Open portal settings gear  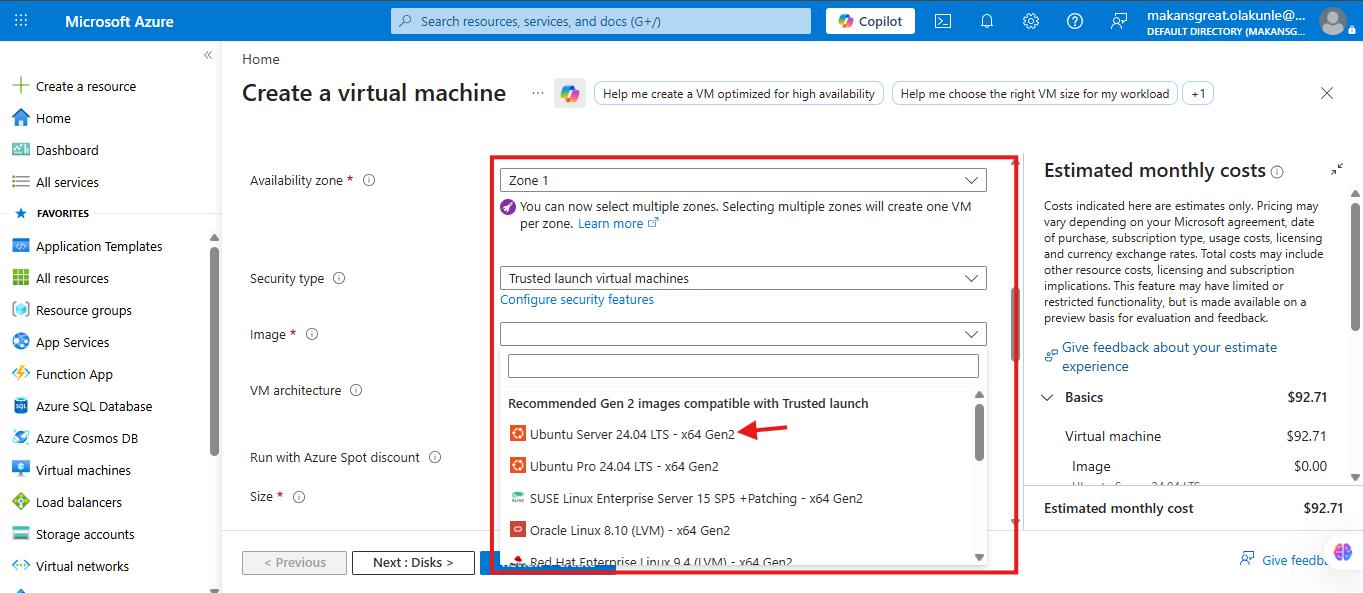1031,21
